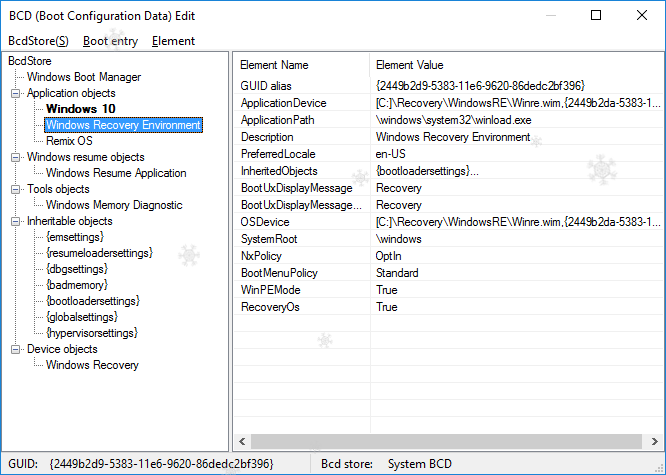
Task: Click the horizontal scrollbar right arrow
Action: pos(655,441)
